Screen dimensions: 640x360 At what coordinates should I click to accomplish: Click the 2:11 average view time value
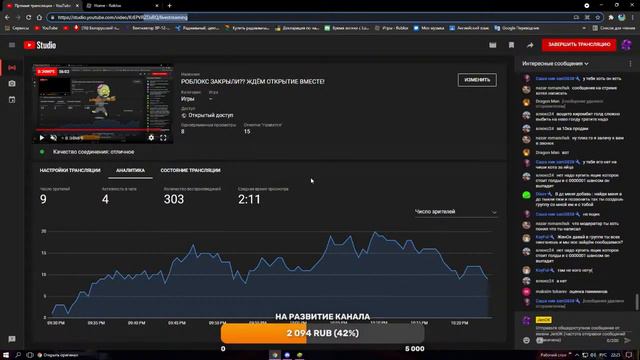pos(249,199)
